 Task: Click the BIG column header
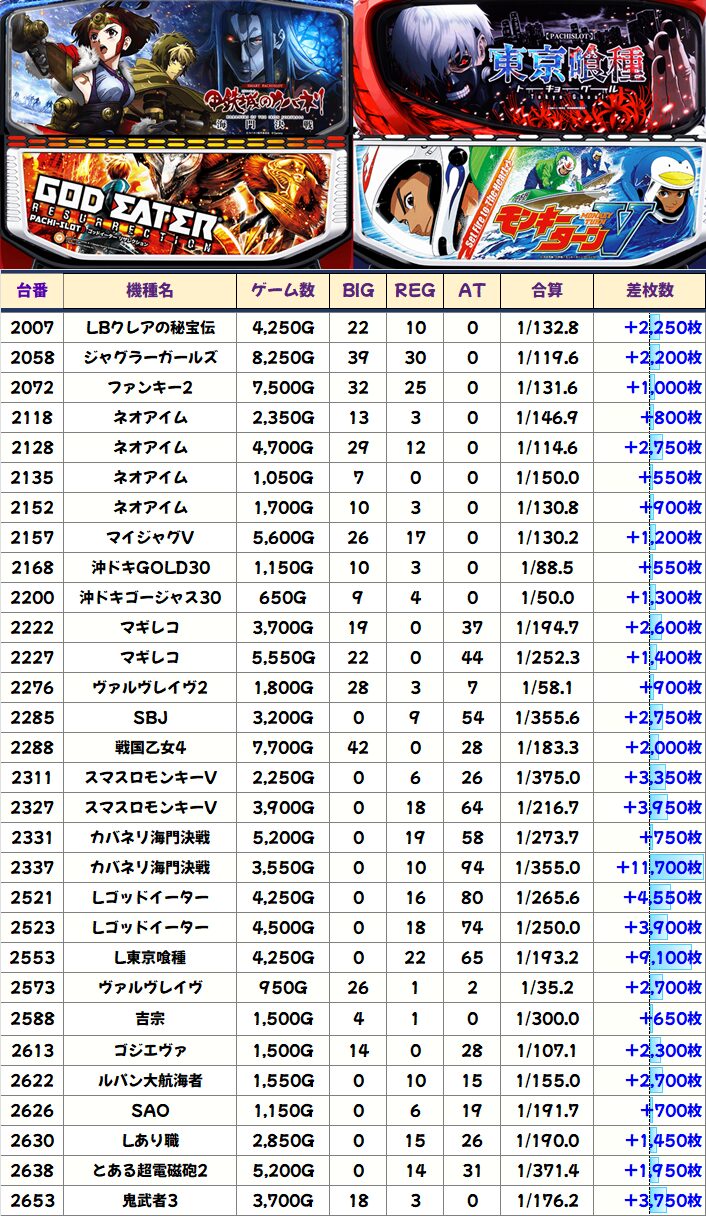click(x=357, y=290)
